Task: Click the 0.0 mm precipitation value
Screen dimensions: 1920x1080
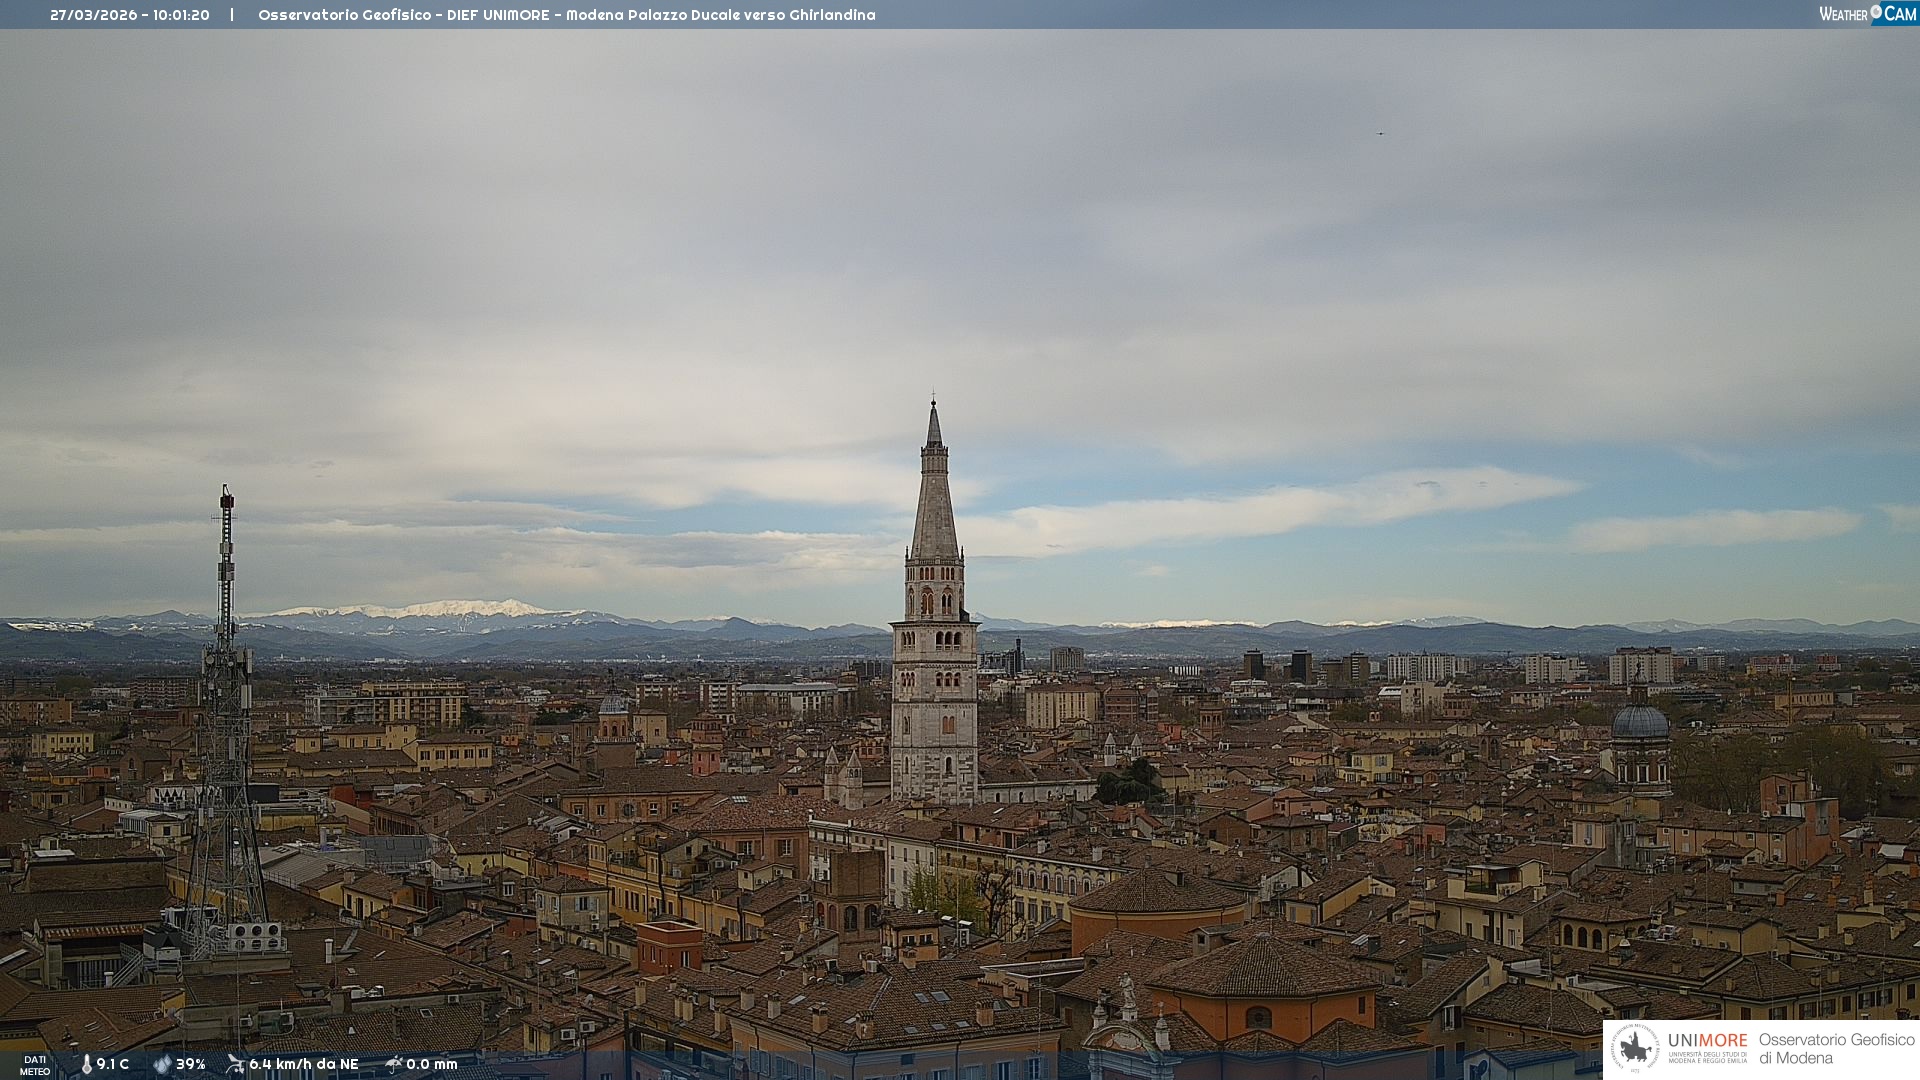Action: click(432, 1064)
